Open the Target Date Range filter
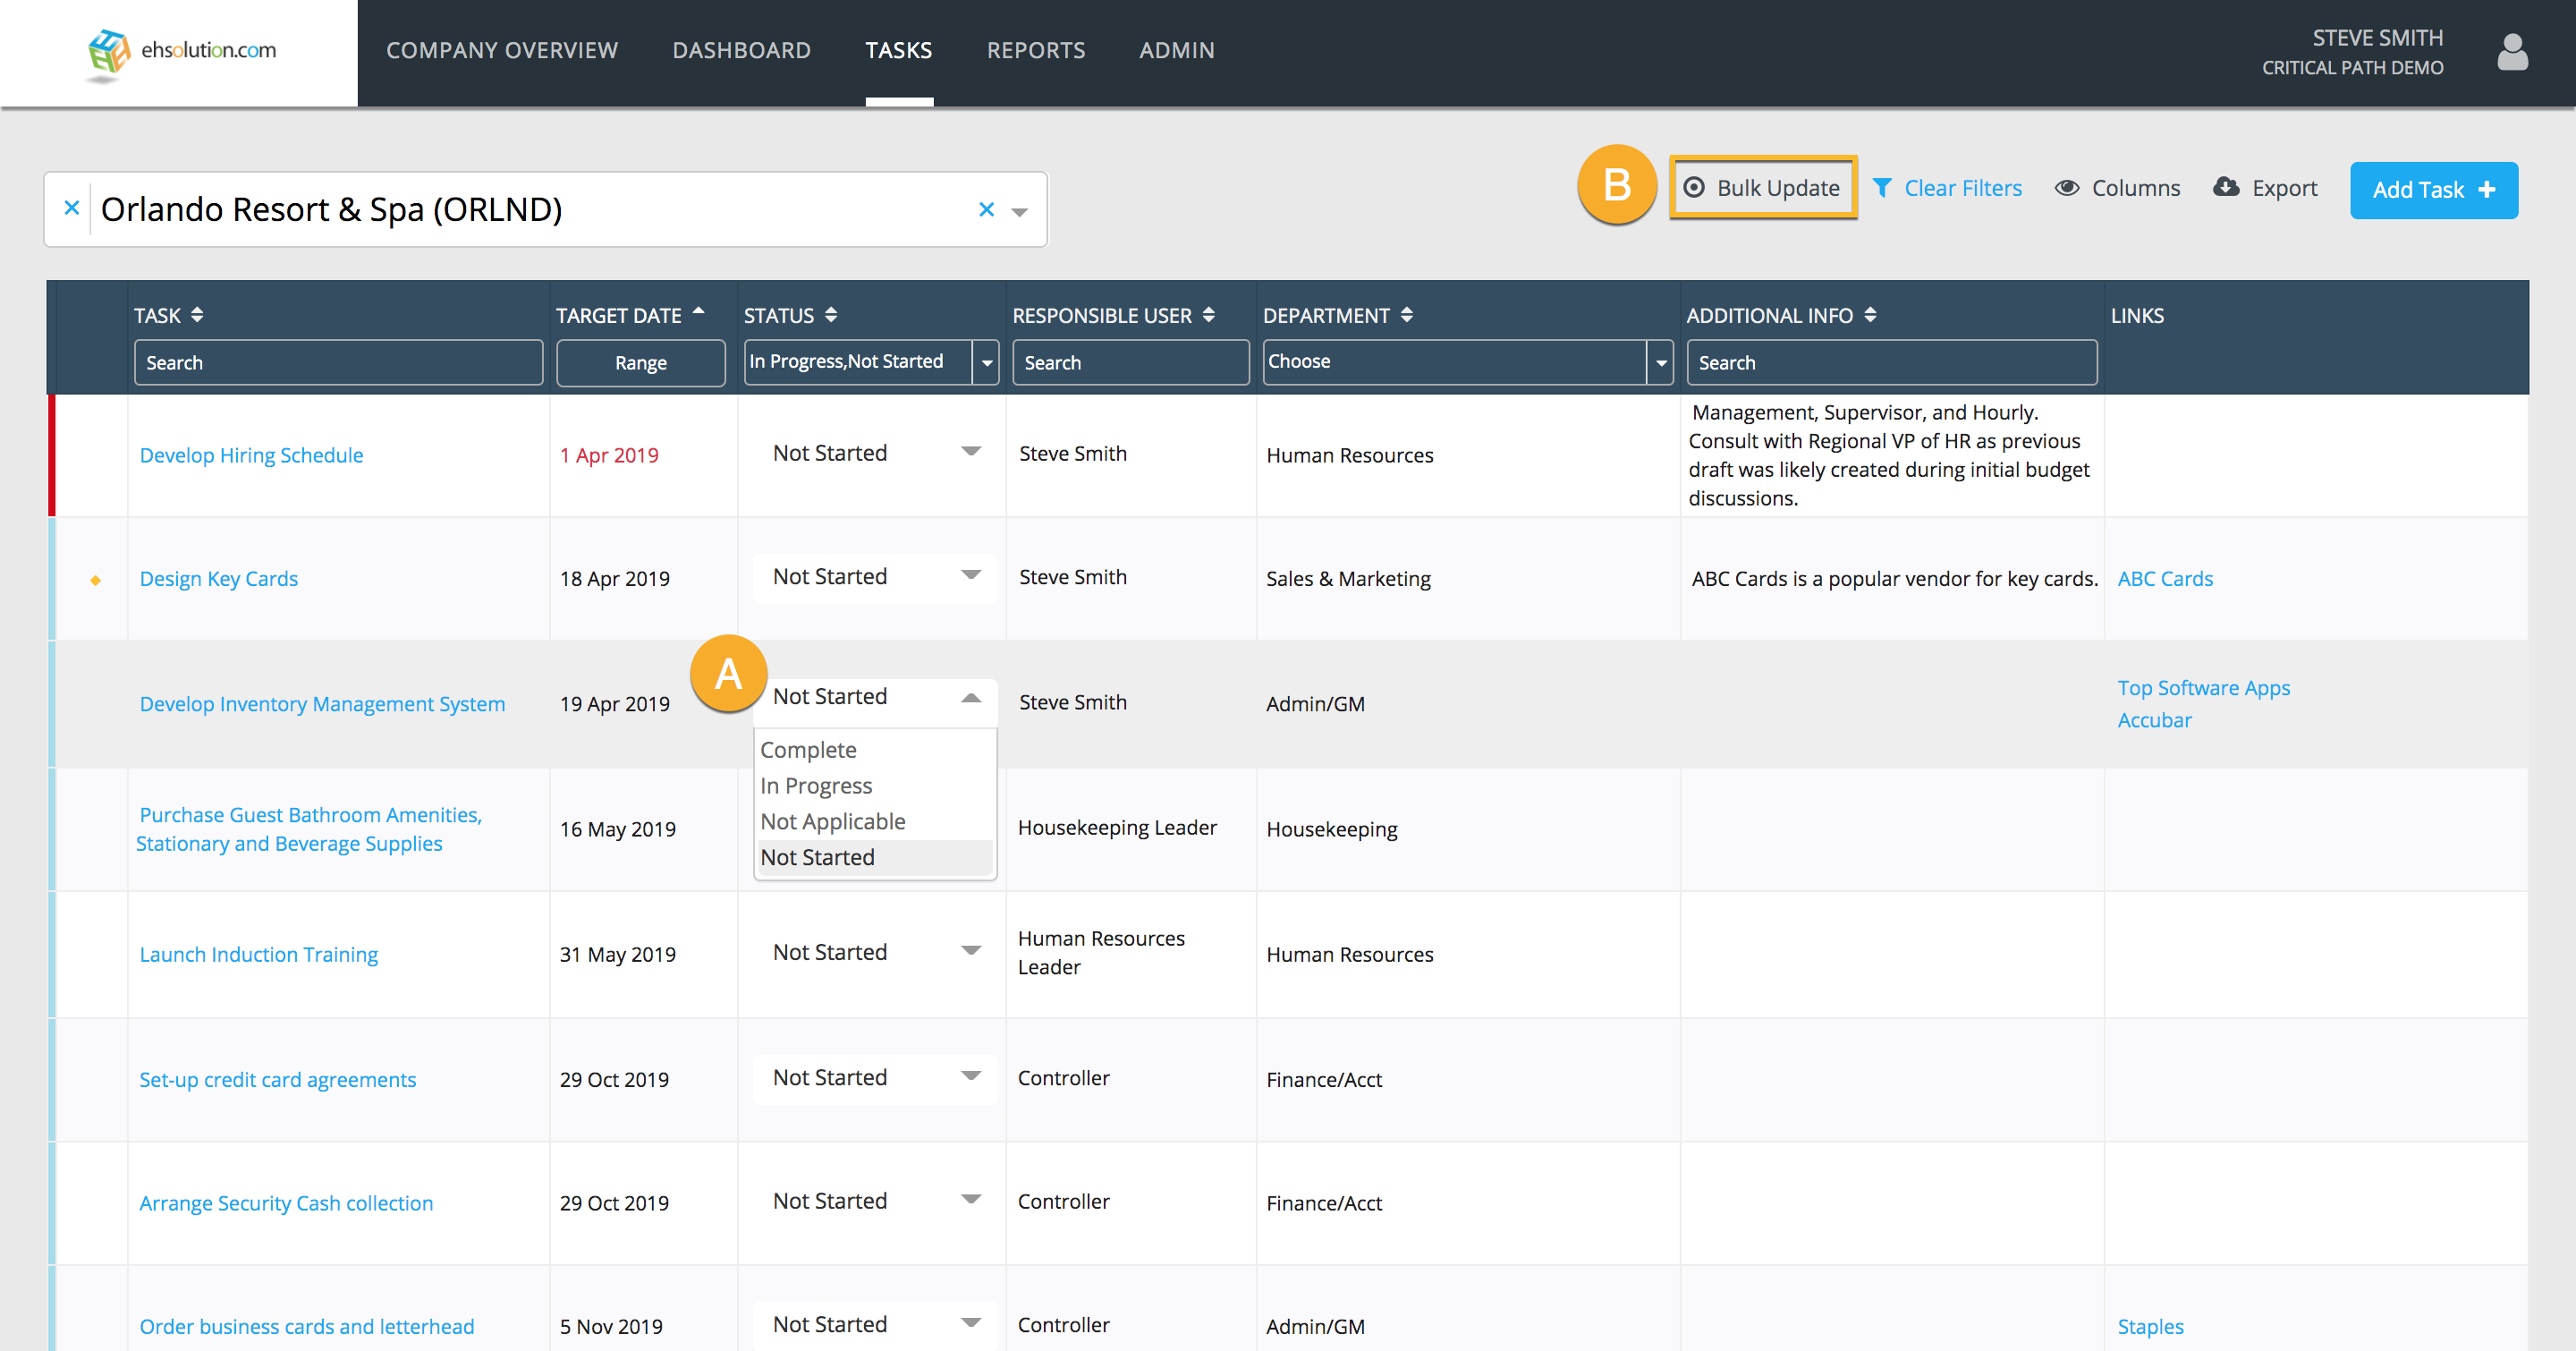The height and width of the screenshot is (1351, 2576). pyautogui.click(x=640, y=362)
